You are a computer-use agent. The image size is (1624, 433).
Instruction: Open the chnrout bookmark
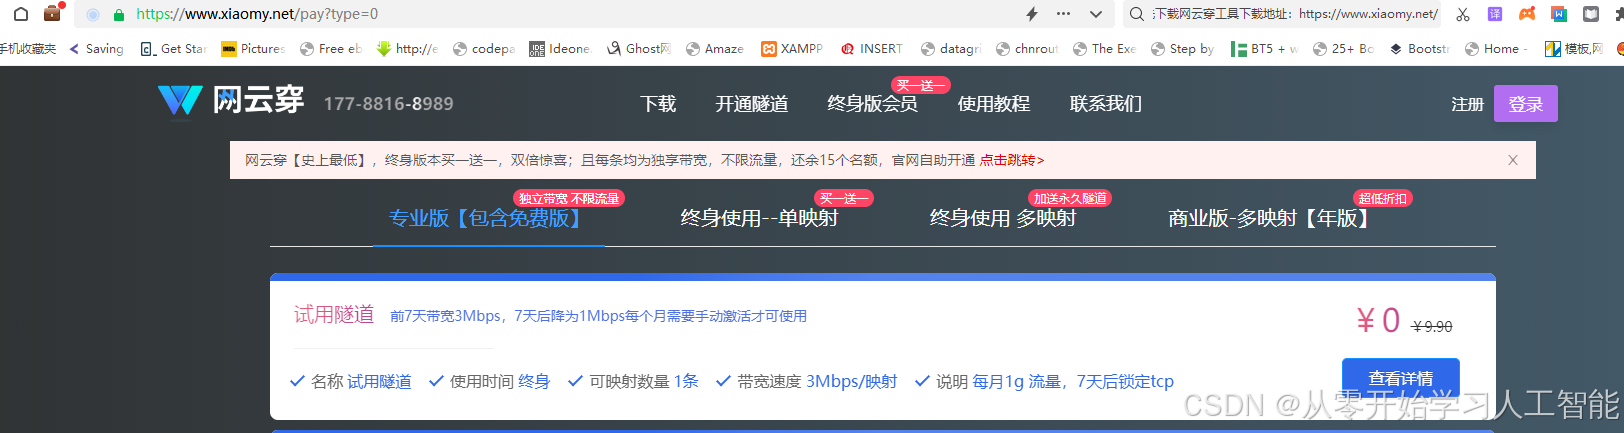[1027, 48]
